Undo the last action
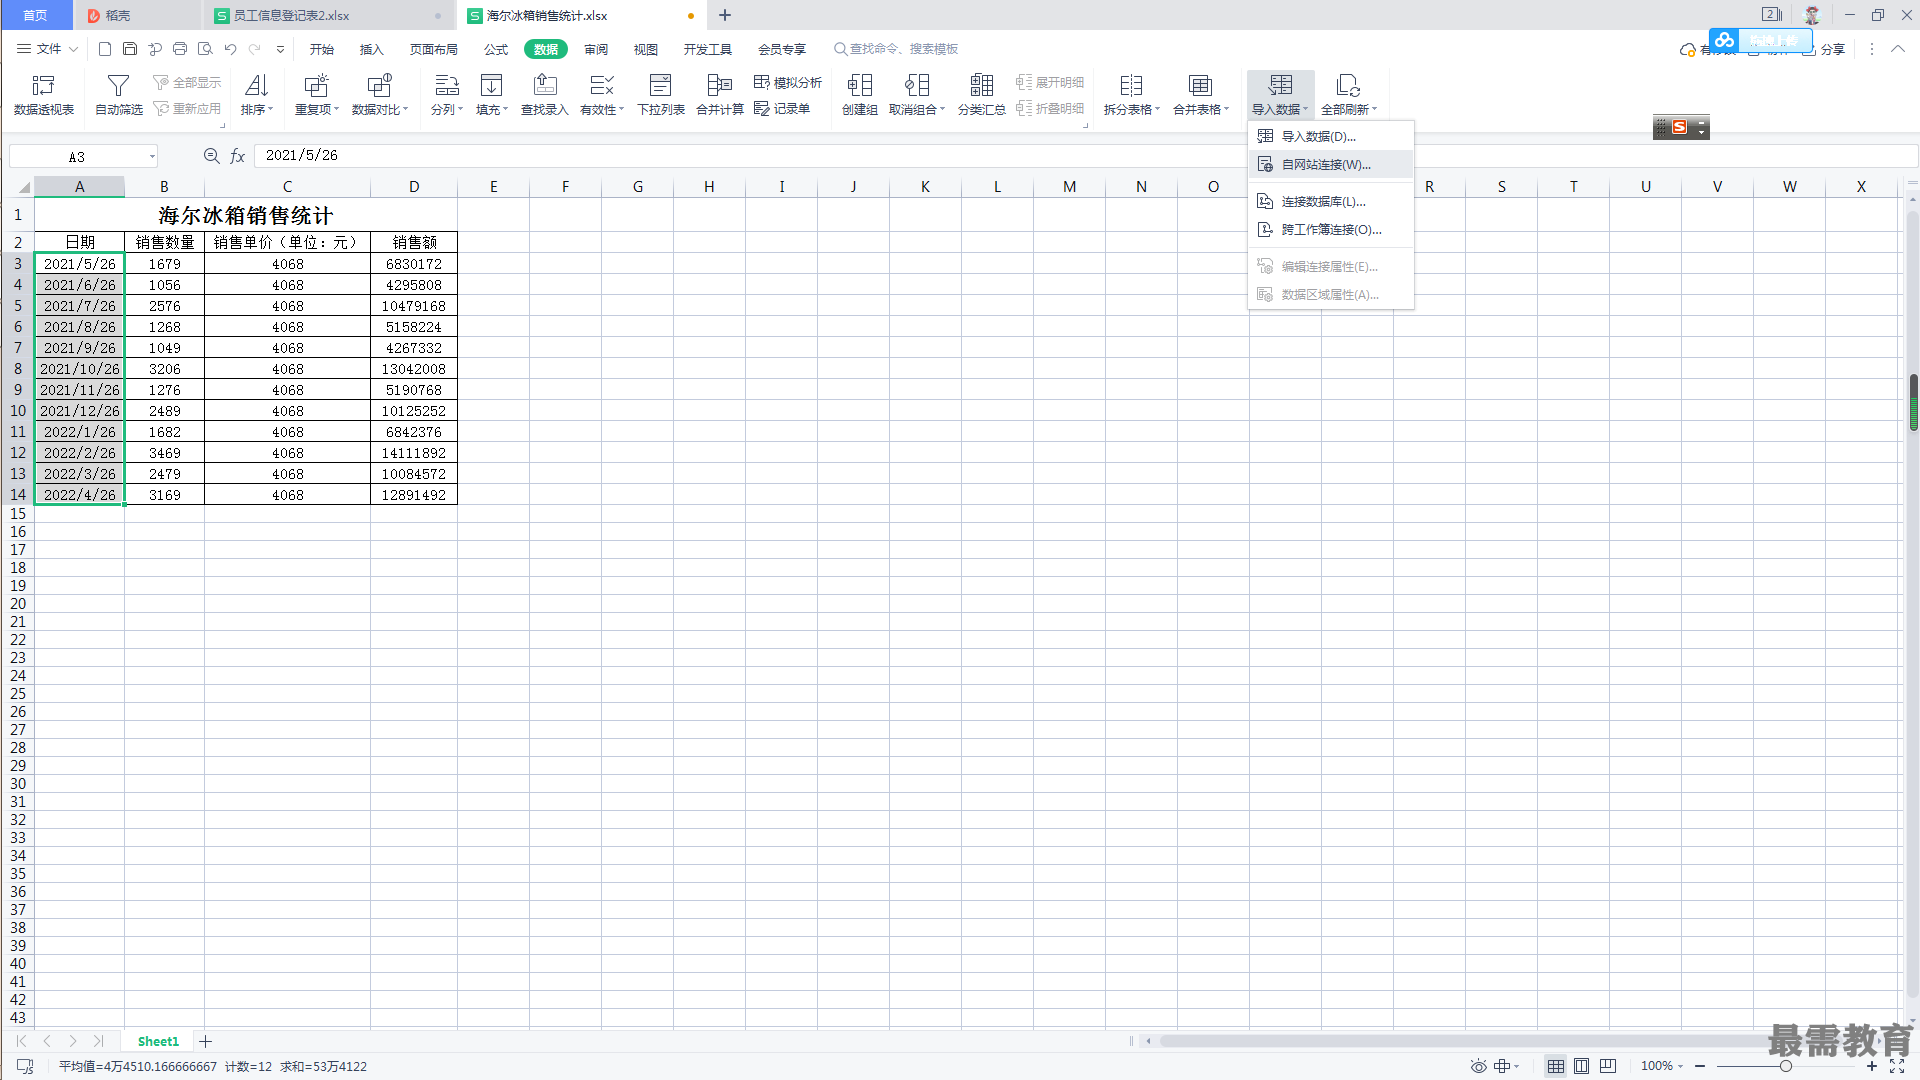1920x1080 pixels. pos(230,49)
